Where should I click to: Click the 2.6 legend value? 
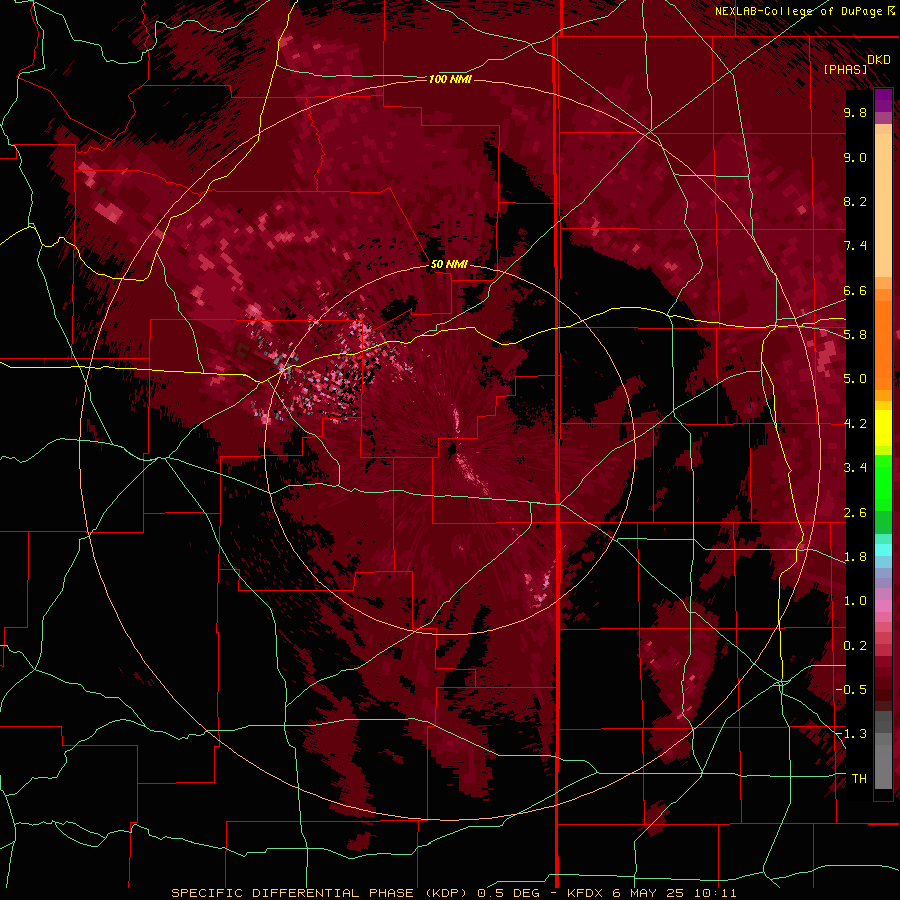[855, 513]
